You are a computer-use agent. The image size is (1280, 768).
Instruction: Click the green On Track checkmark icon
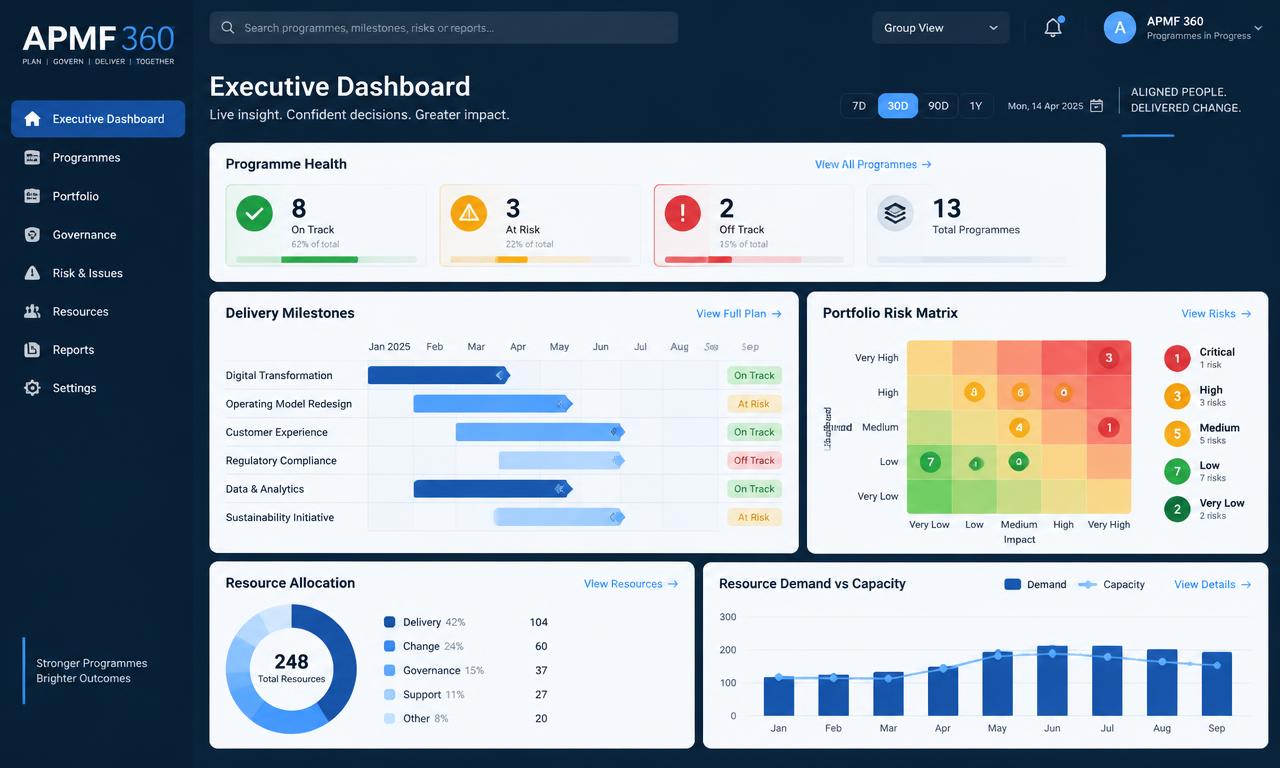(x=254, y=213)
